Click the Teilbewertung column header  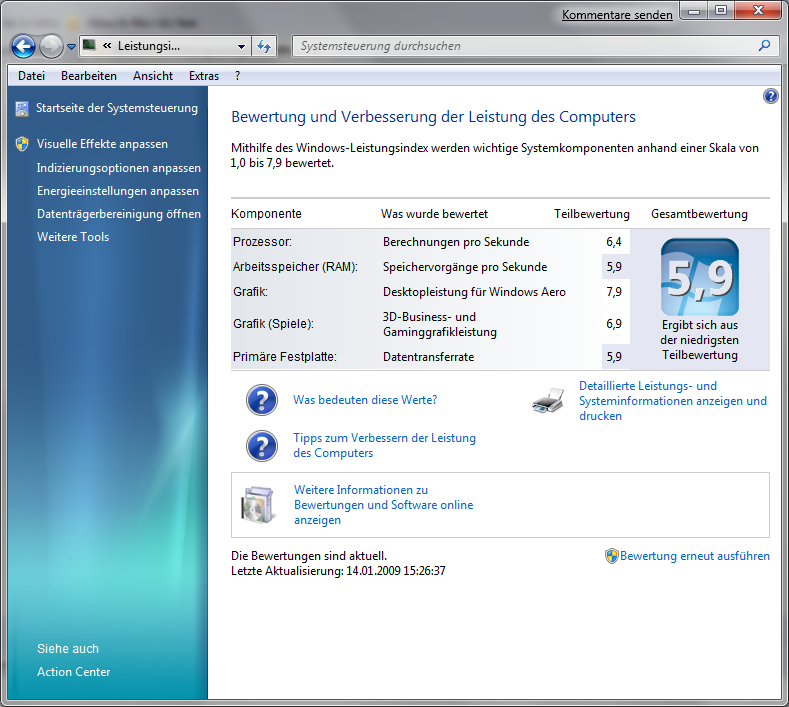tap(592, 214)
